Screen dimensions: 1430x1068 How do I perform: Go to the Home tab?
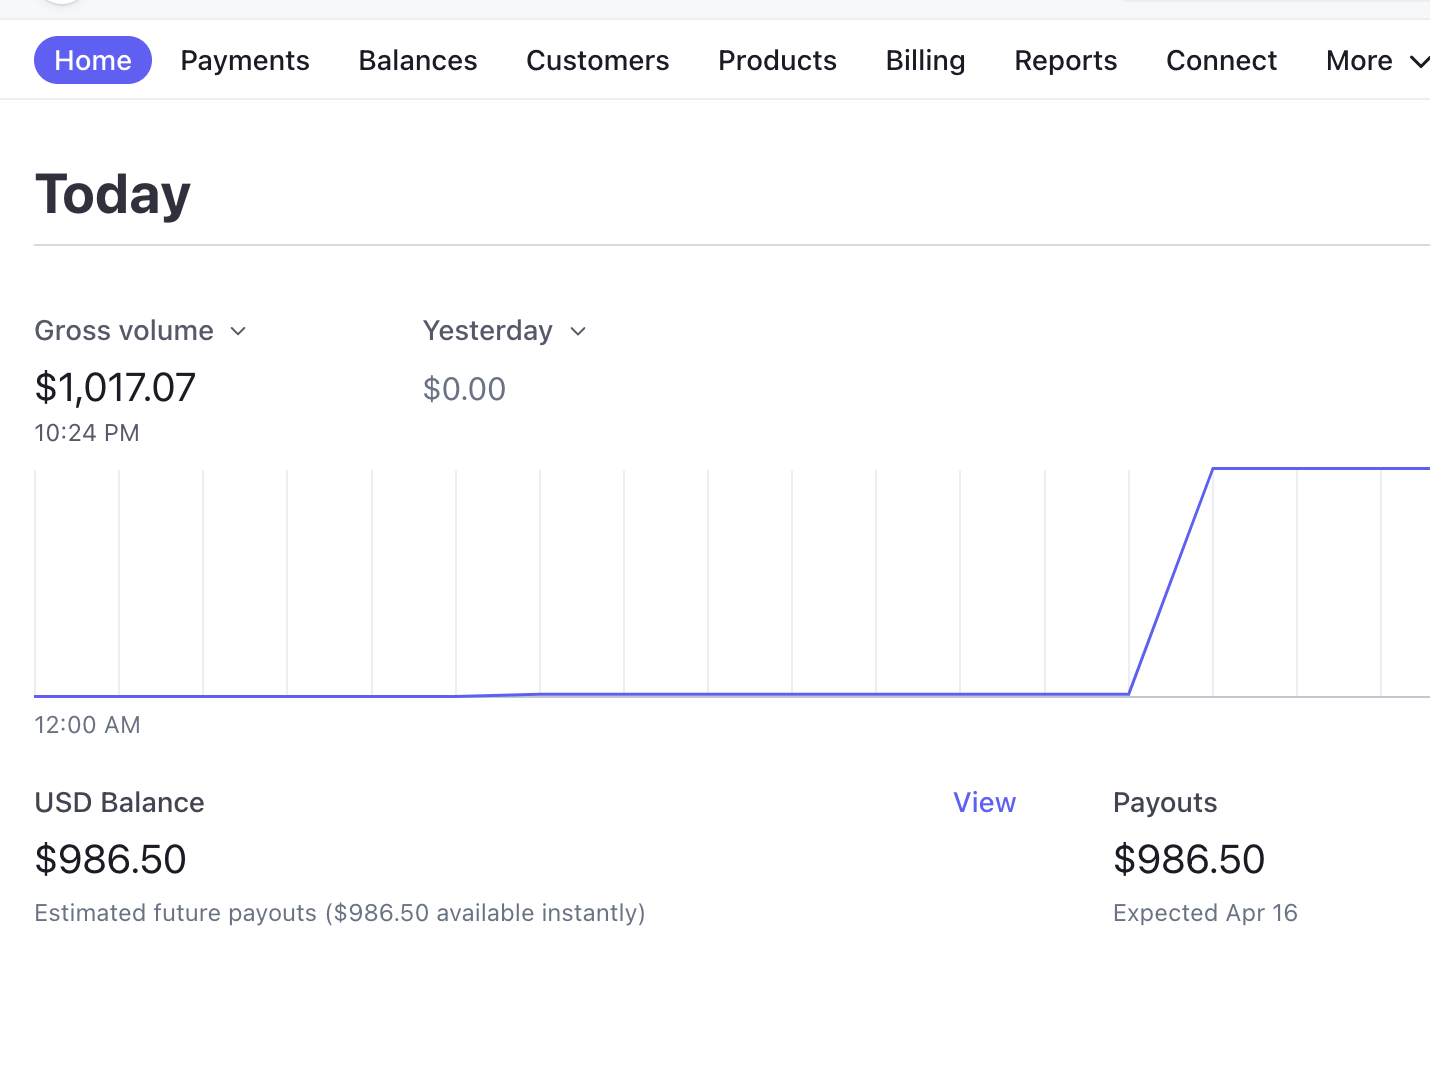point(92,60)
